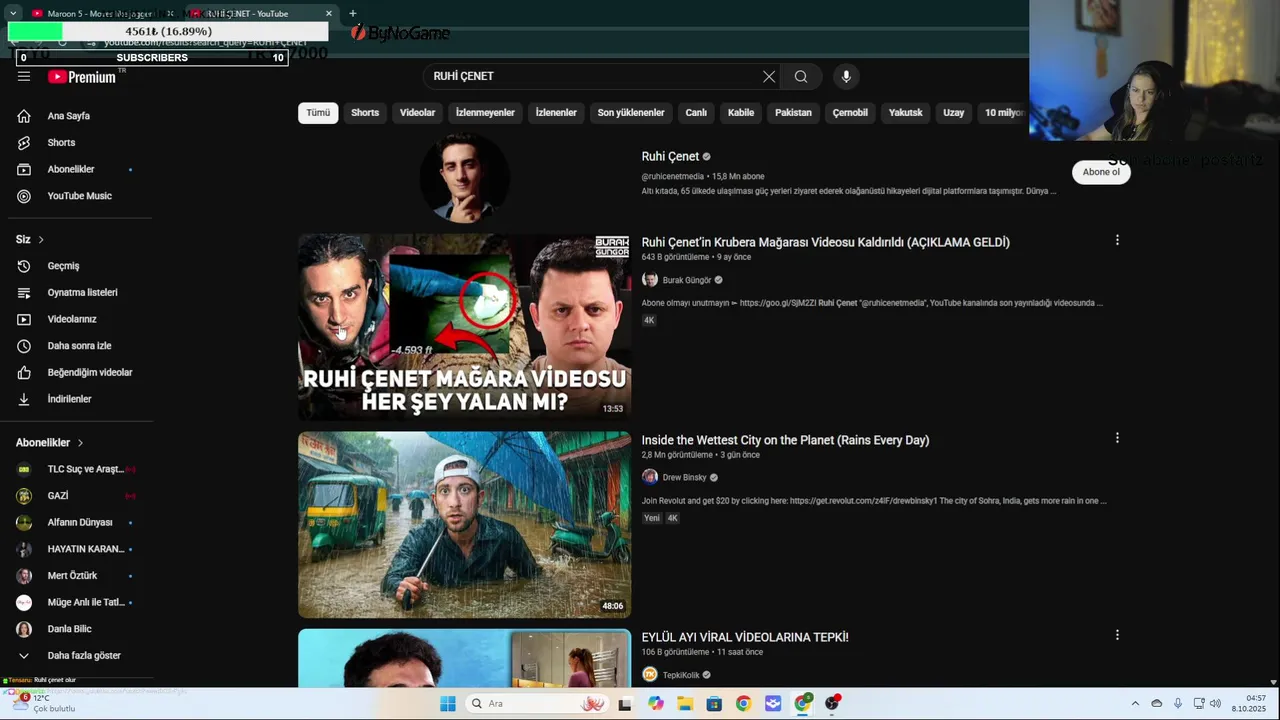Expand the Abonelikler section heading
The height and width of the screenshot is (720, 1280).
click(x=50, y=442)
